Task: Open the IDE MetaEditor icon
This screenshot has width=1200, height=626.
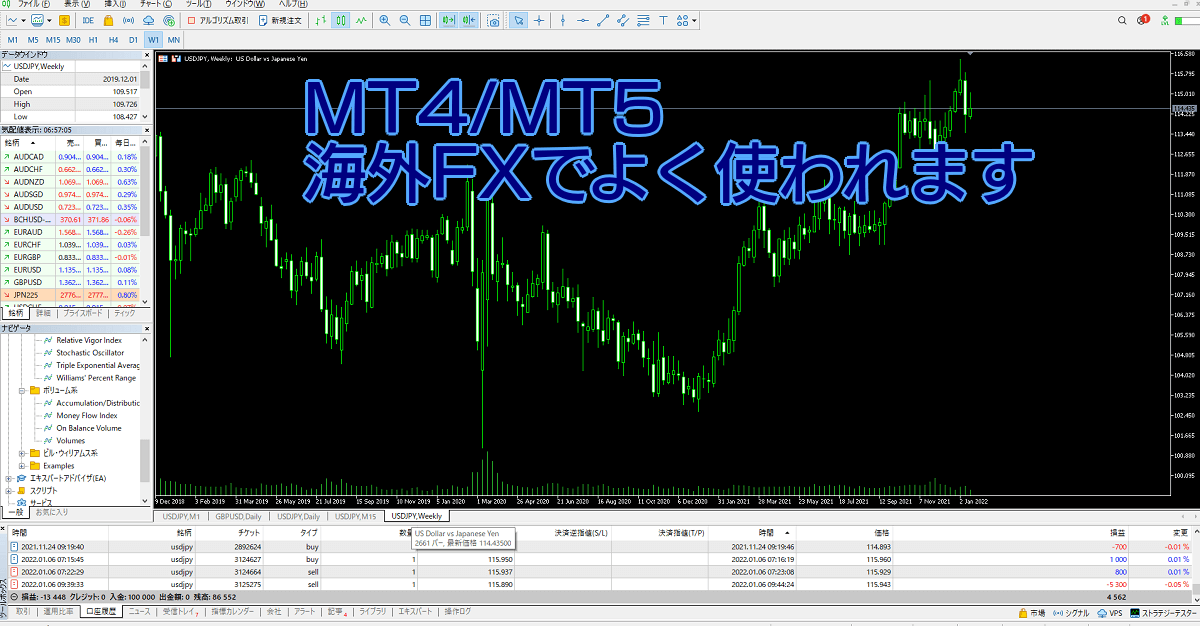Action: [88, 20]
